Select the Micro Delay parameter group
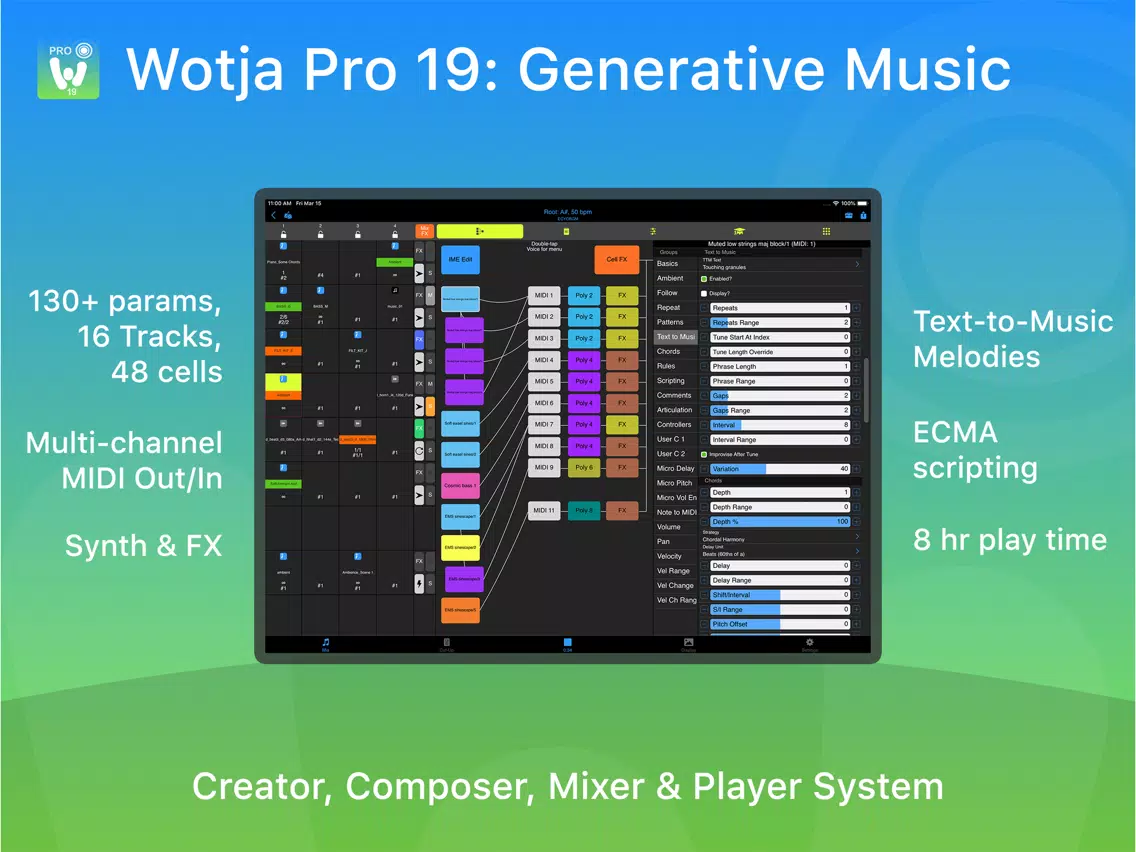 coord(675,468)
